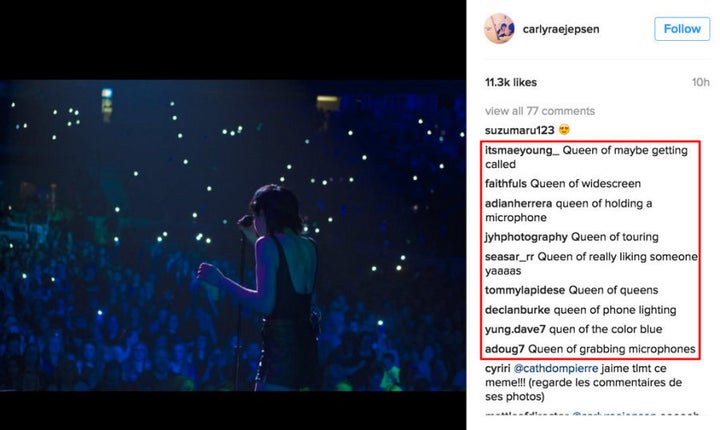Viewport: 720px width, 430px height.
Task: Go to yung.dave7's profile
Action: [515, 329]
